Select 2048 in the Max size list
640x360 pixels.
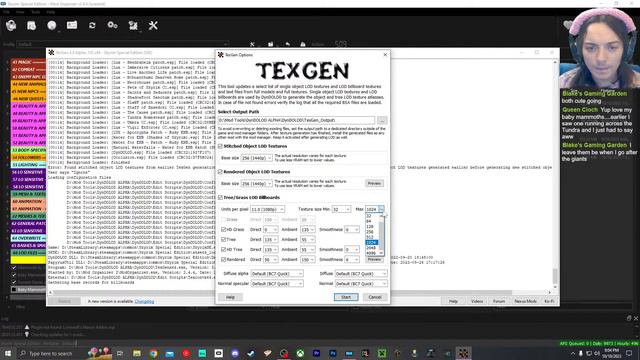point(371,248)
